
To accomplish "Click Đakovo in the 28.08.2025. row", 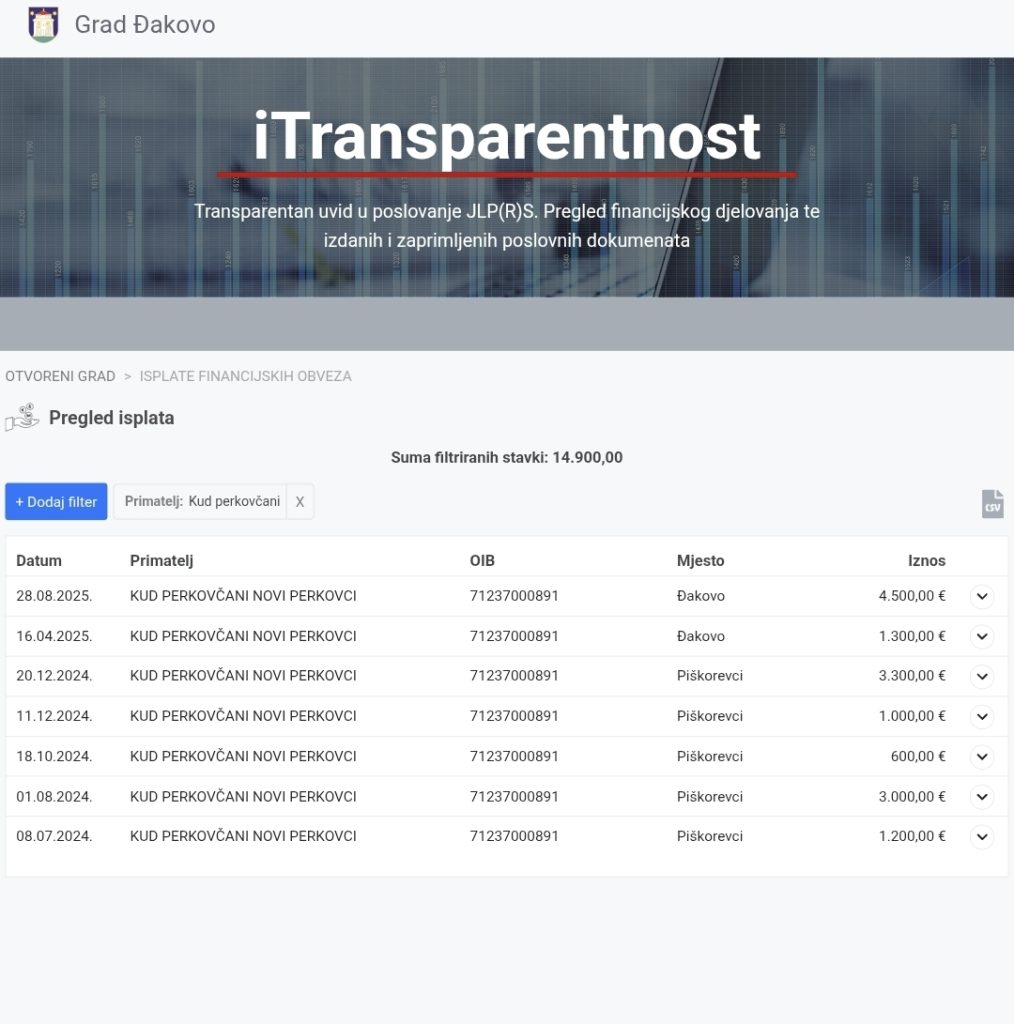I will click(x=701, y=596).
